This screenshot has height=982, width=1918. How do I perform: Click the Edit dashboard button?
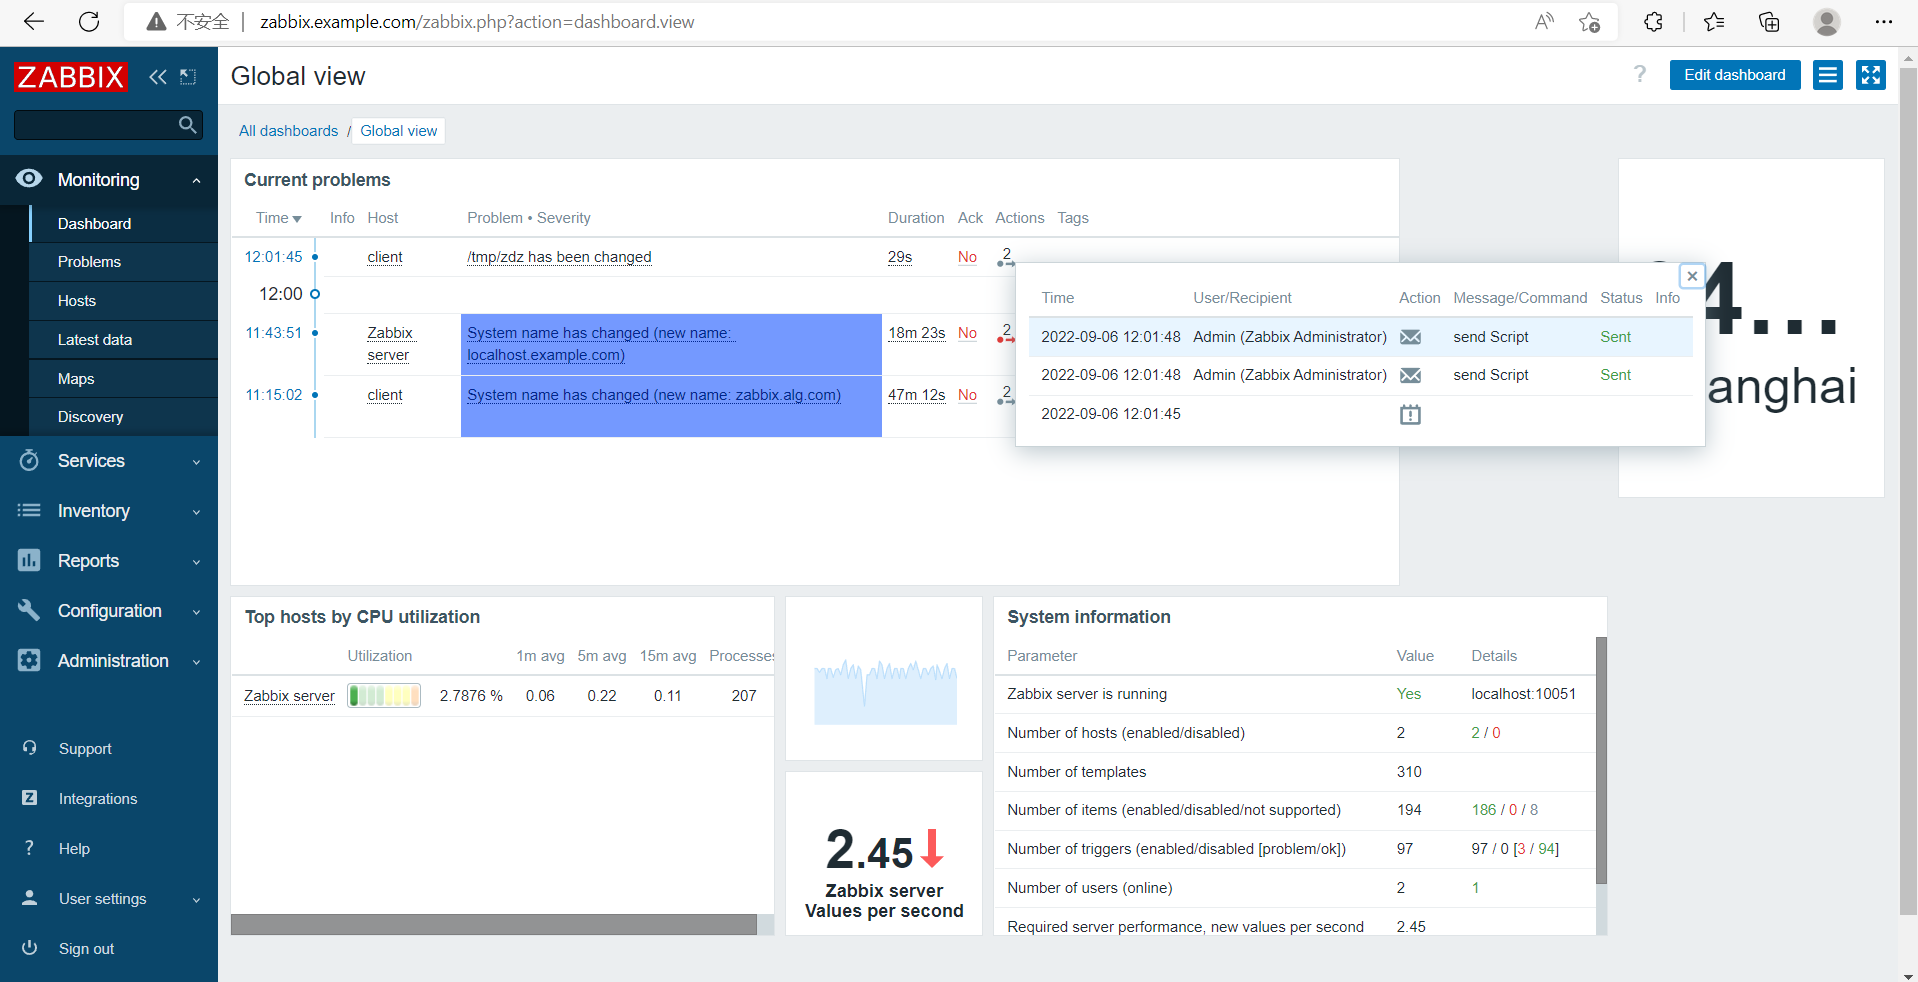[x=1735, y=75]
